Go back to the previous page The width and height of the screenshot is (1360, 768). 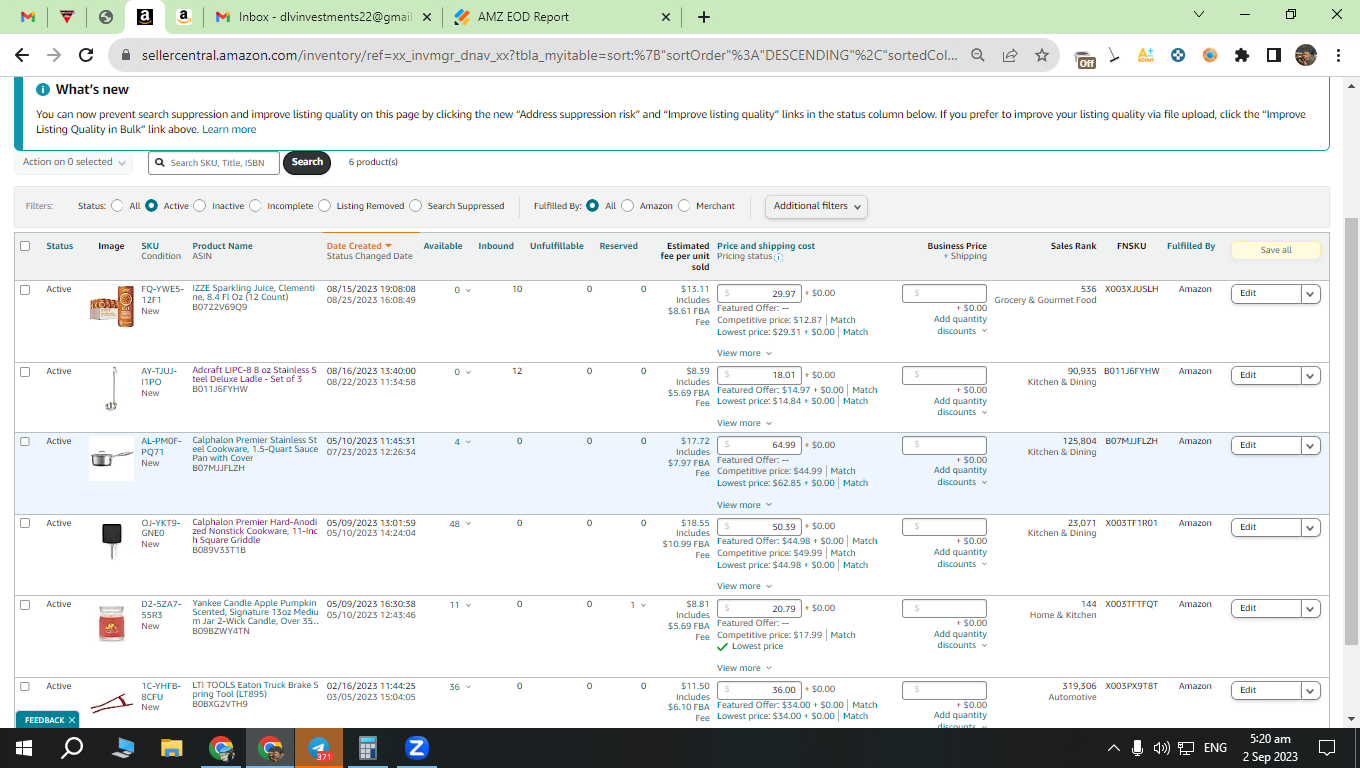[x=23, y=56]
